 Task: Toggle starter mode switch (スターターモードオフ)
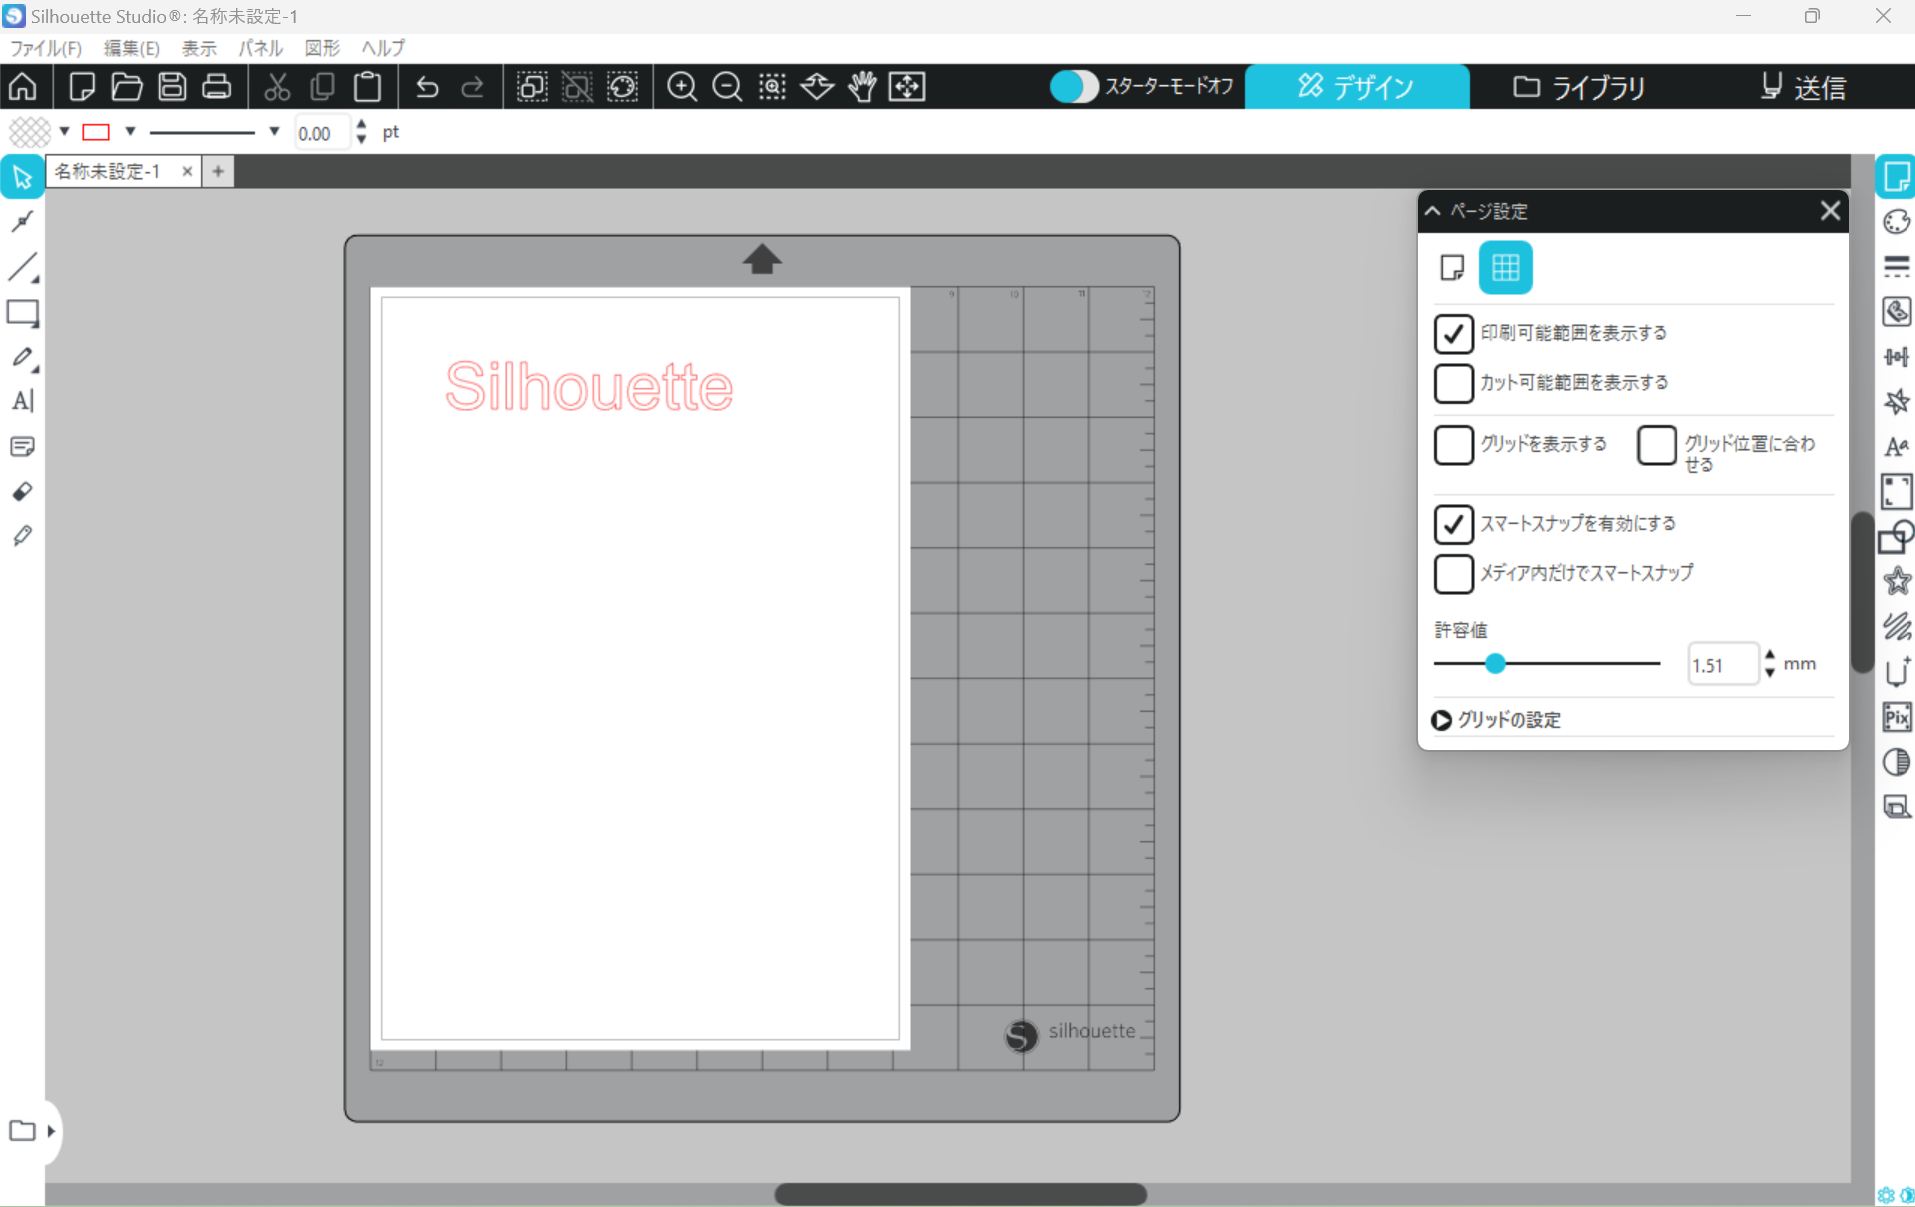(x=1074, y=87)
